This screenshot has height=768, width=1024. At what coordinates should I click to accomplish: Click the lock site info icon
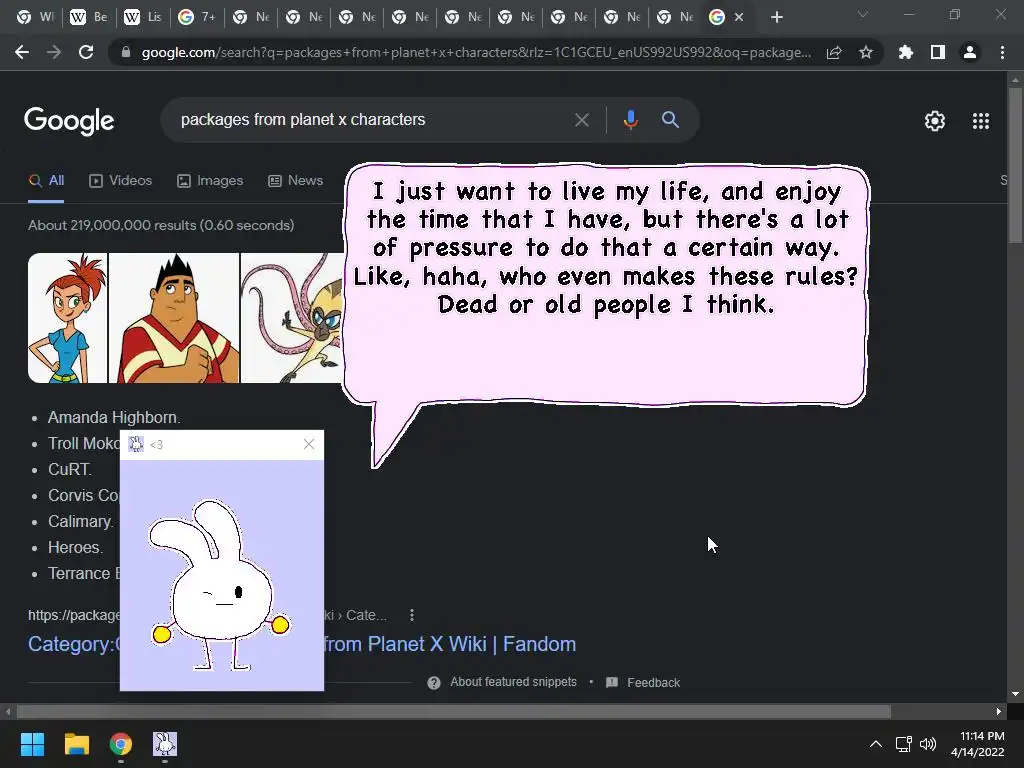(x=126, y=52)
